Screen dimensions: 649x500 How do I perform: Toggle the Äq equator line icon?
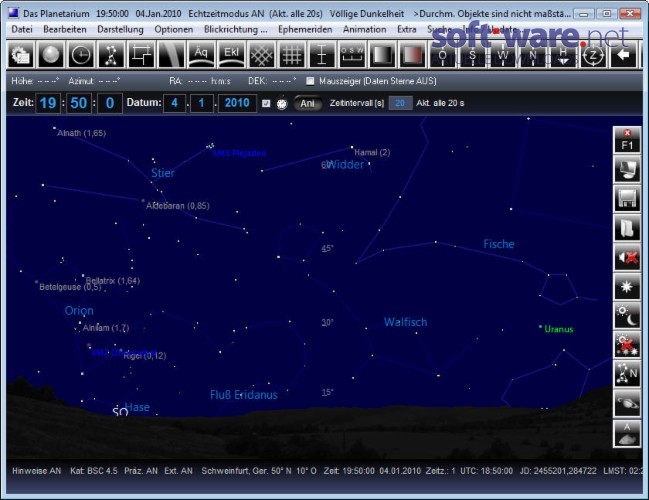(201, 55)
